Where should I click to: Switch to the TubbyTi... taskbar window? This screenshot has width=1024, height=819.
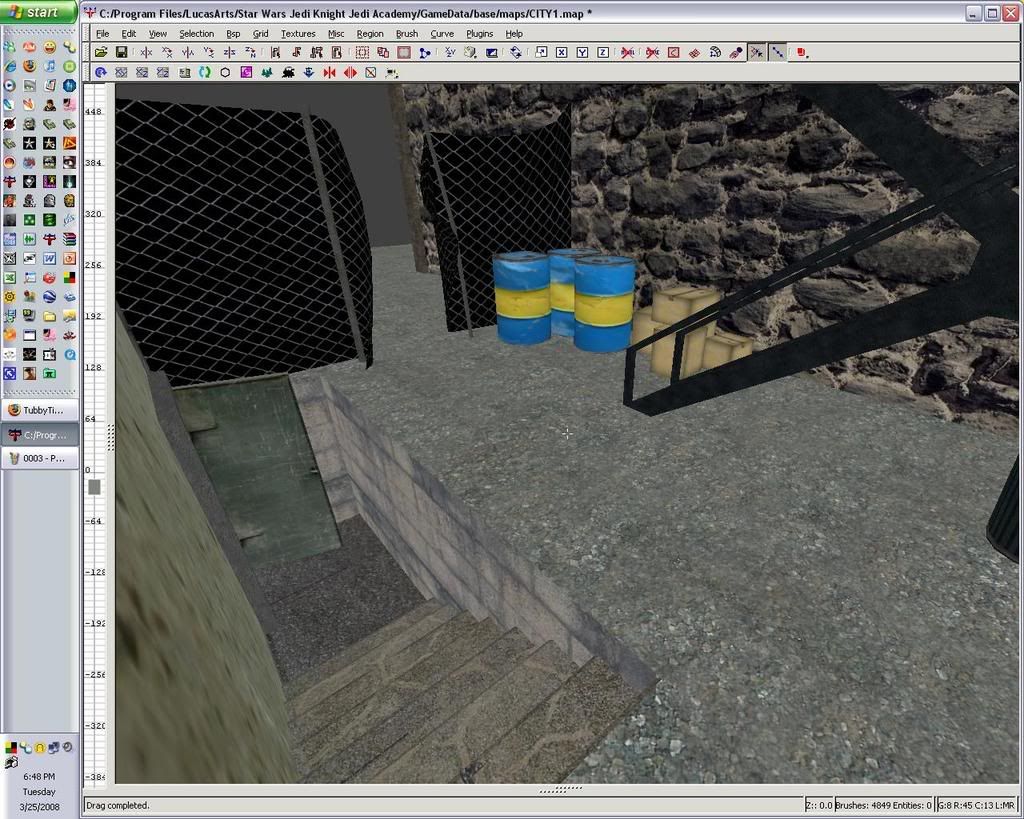40,410
